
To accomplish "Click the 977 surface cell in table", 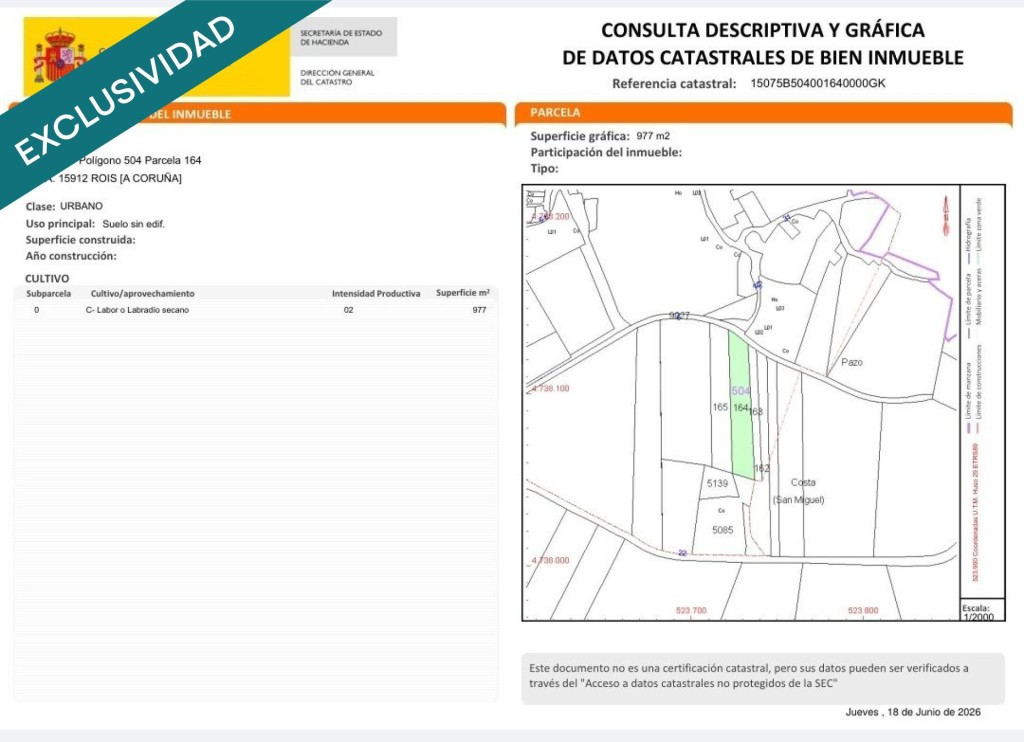I will click(479, 310).
